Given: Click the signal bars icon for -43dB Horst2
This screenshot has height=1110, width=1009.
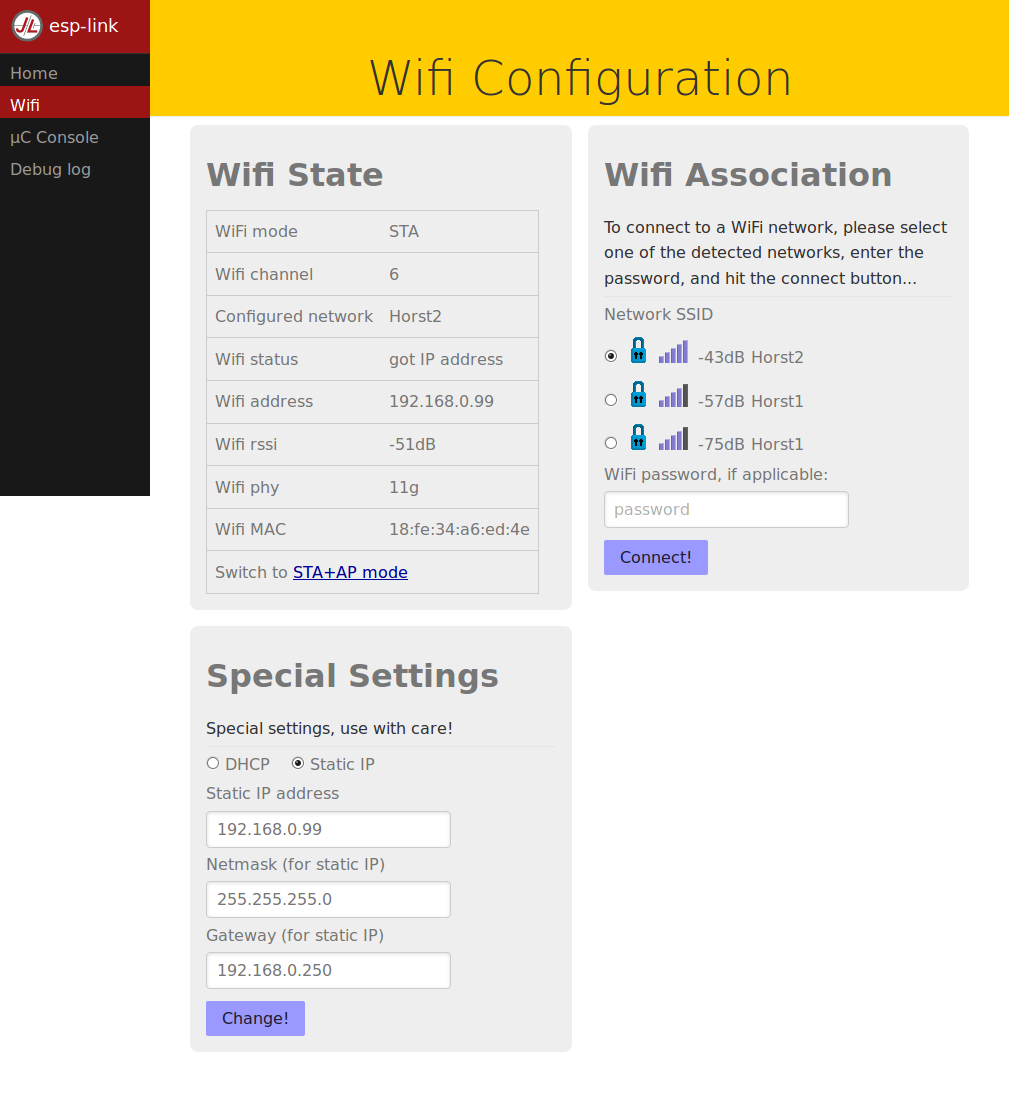Looking at the screenshot, I should [x=673, y=352].
